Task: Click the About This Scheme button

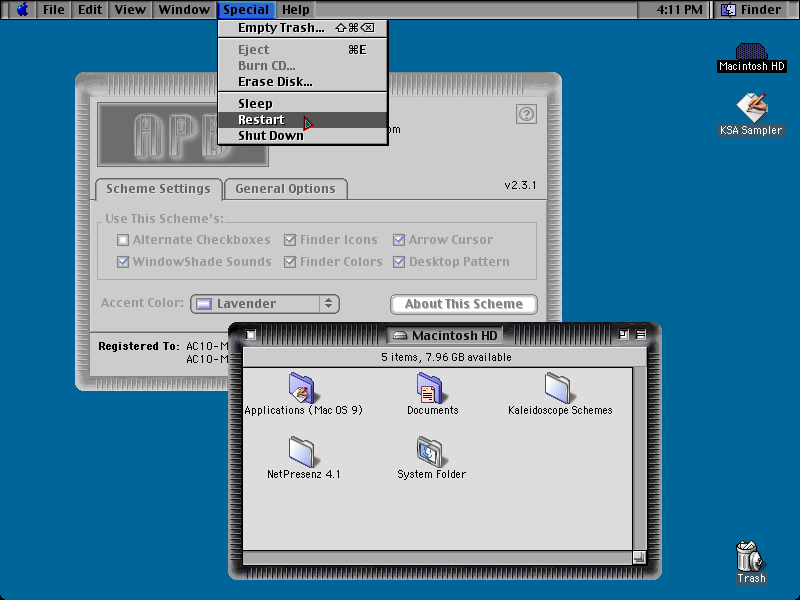Action: [x=464, y=304]
